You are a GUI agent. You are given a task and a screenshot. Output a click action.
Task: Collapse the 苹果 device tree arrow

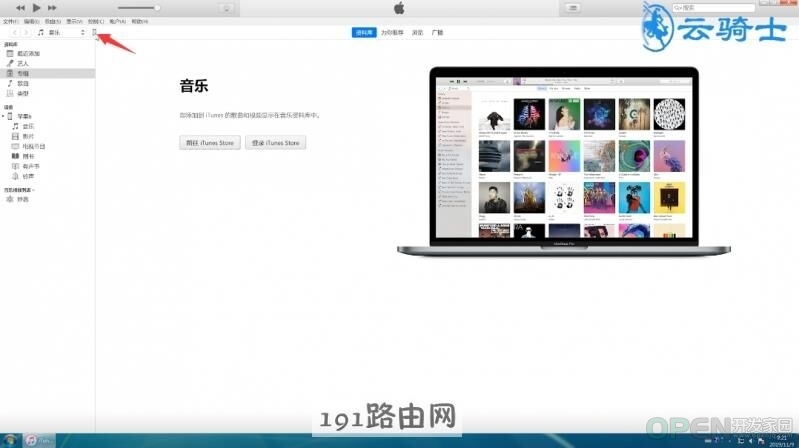click(x=3, y=117)
